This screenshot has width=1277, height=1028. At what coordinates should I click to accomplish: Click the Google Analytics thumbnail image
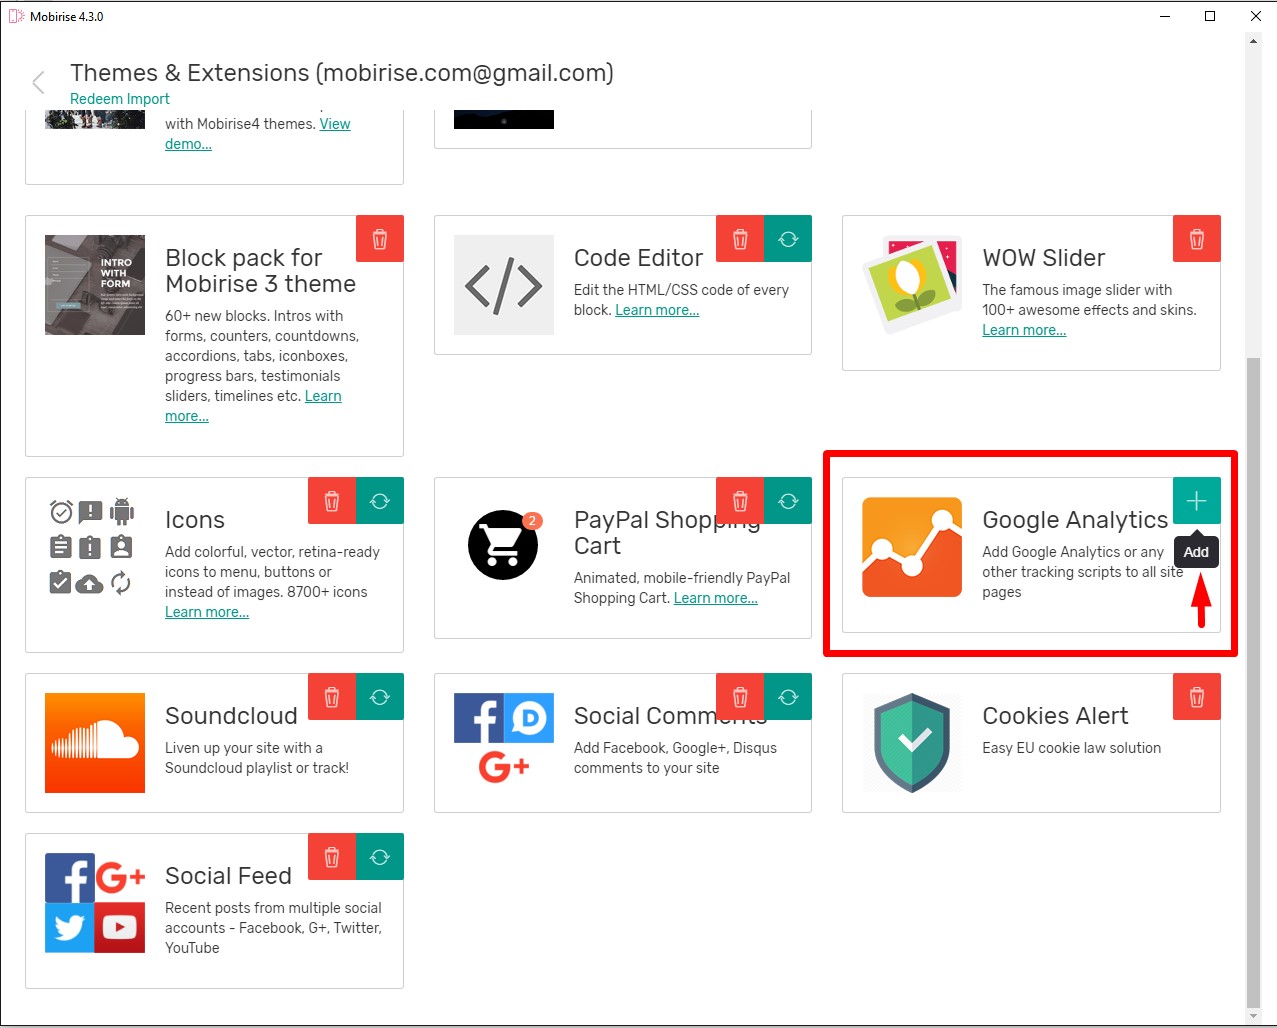click(x=912, y=547)
